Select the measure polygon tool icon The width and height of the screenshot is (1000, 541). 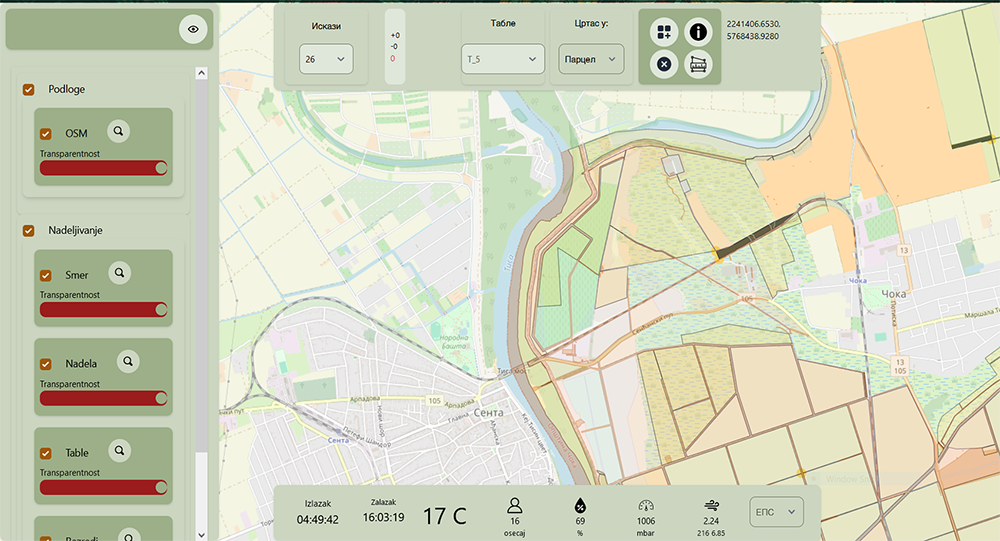click(698, 64)
